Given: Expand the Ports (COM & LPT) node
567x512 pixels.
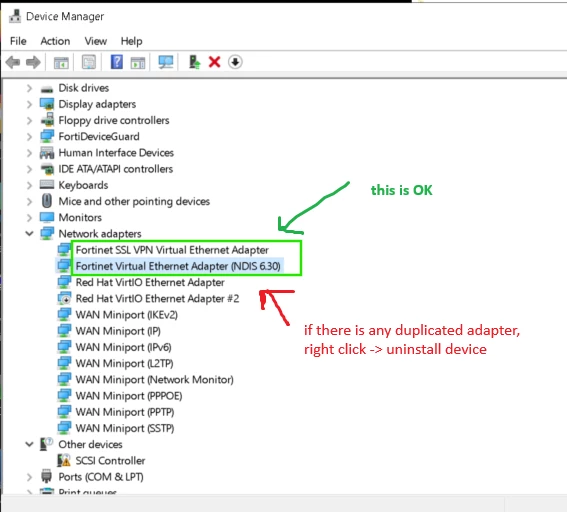Looking at the screenshot, I should (x=29, y=477).
